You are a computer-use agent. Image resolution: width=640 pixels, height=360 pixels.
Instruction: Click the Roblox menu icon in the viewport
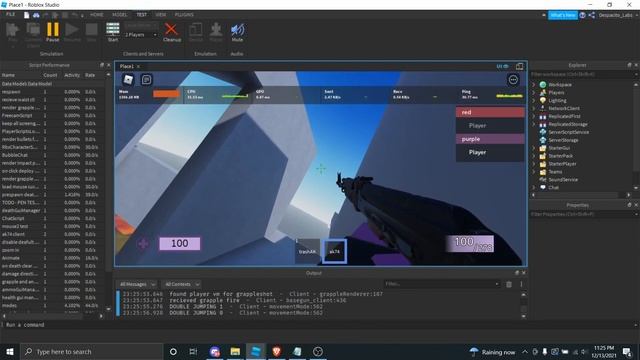coord(128,80)
